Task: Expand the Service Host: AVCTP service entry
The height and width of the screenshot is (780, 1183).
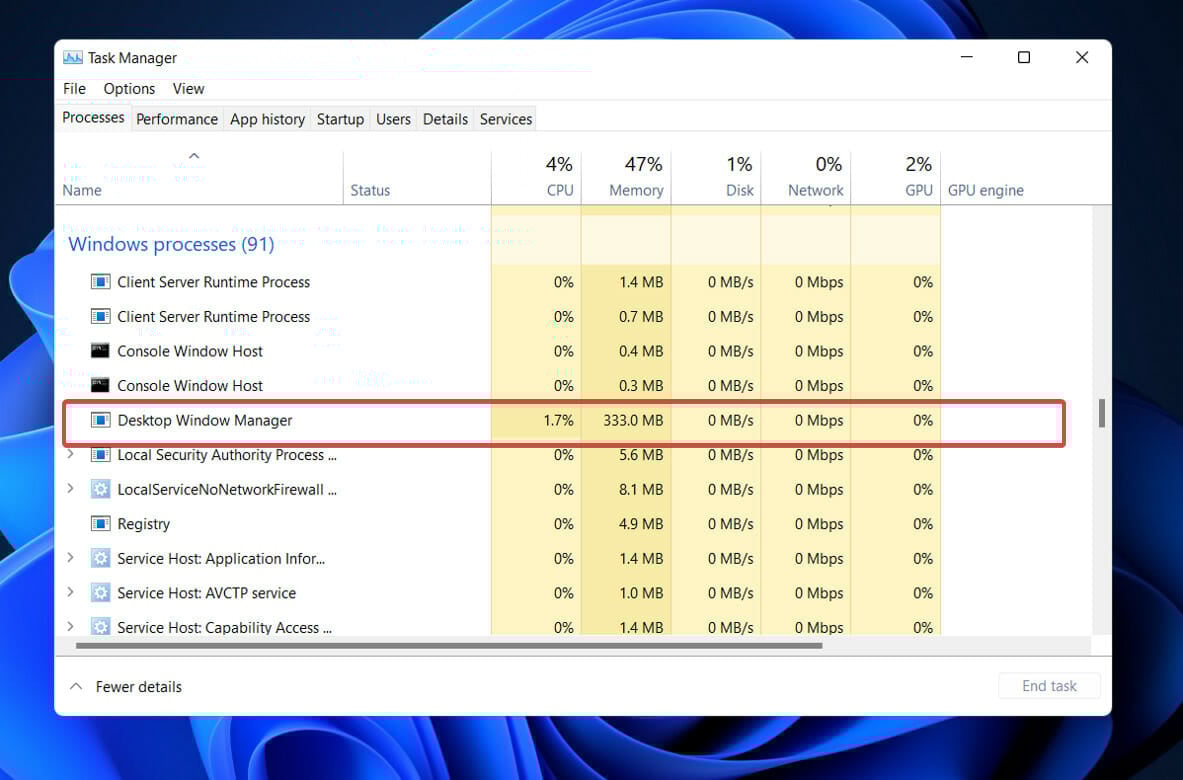Action: click(70, 592)
